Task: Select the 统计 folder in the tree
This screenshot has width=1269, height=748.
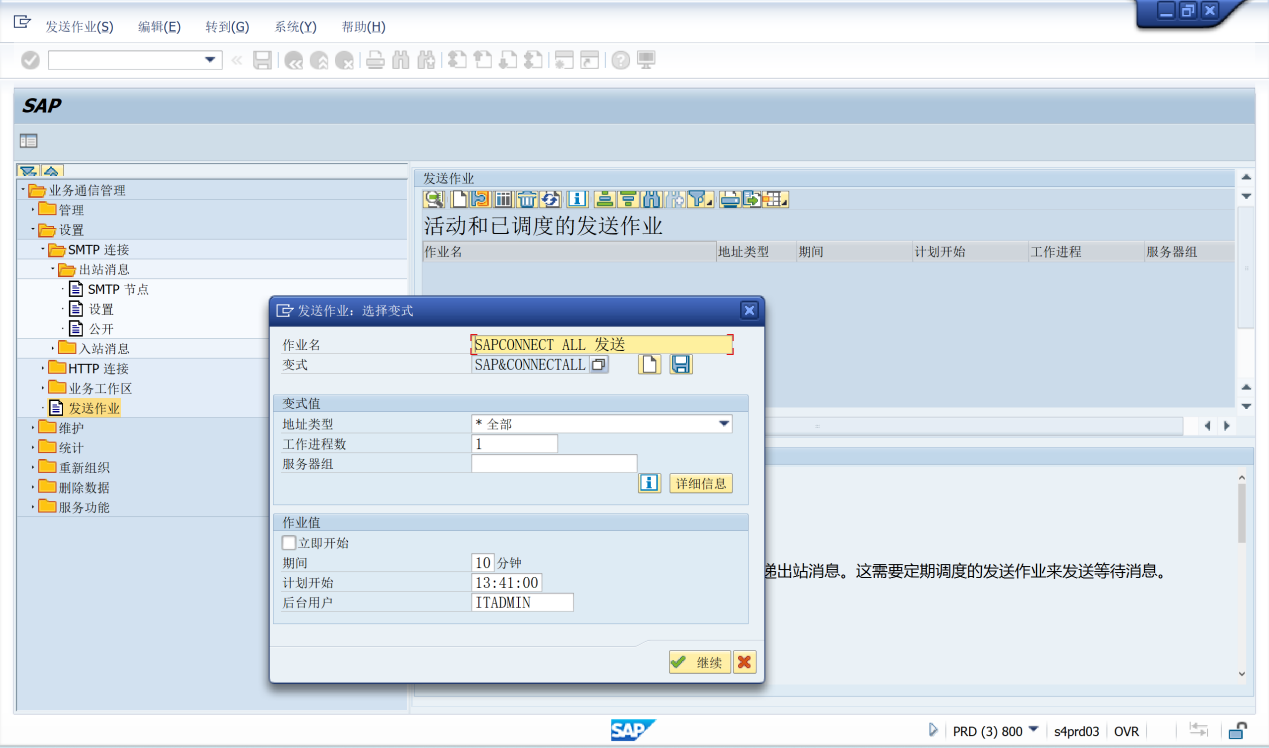Action: point(71,447)
